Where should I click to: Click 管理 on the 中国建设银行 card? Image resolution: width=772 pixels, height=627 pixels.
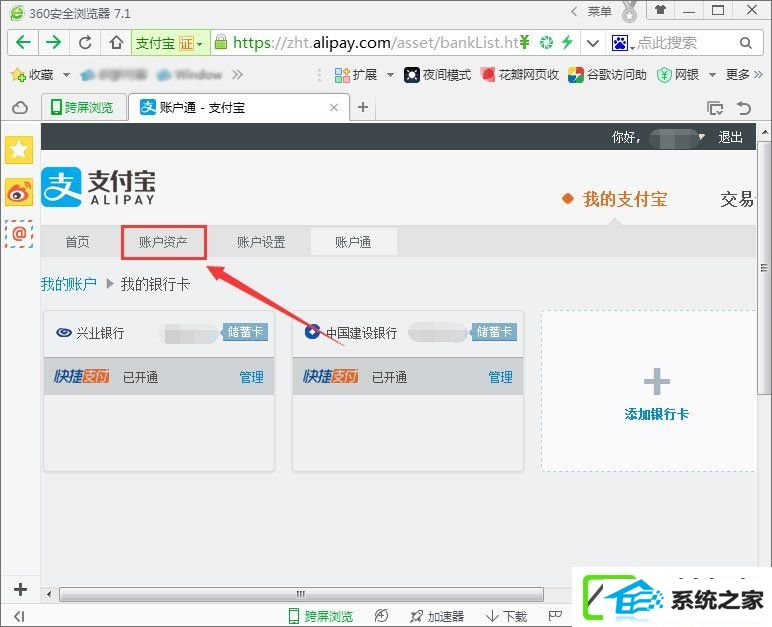point(500,377)
